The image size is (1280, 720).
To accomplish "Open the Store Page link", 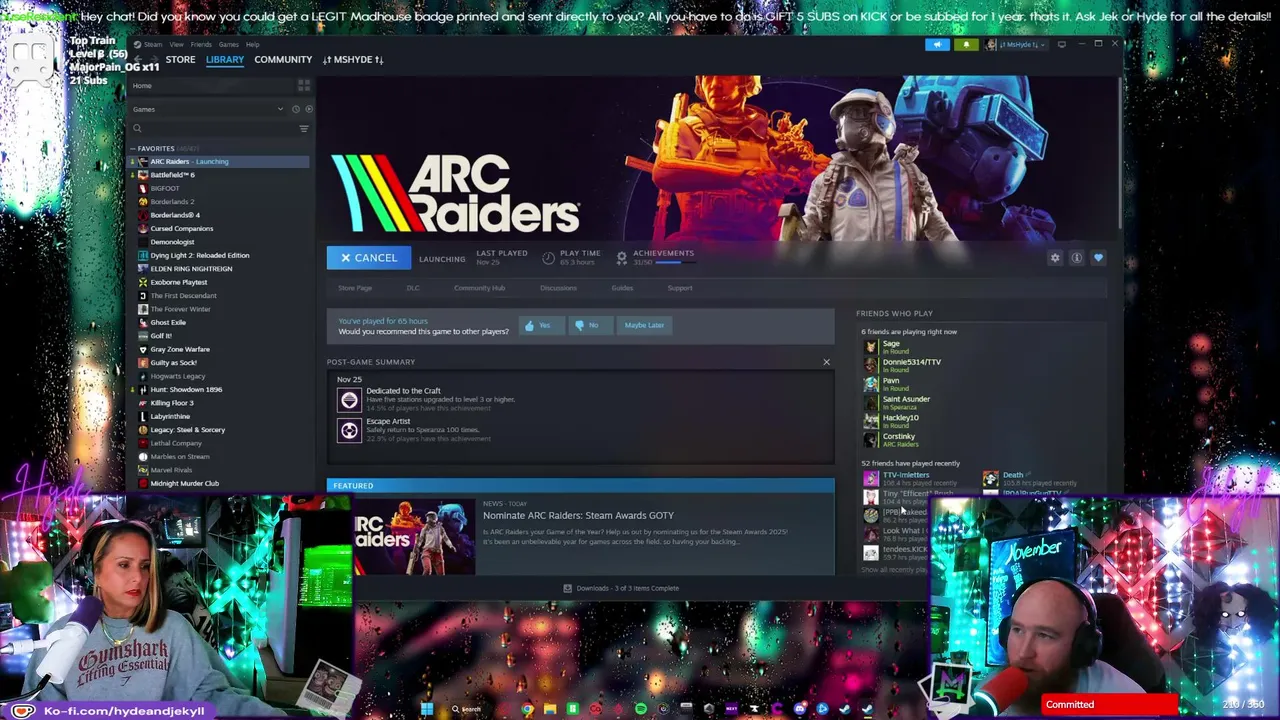I will click(355, 288).
